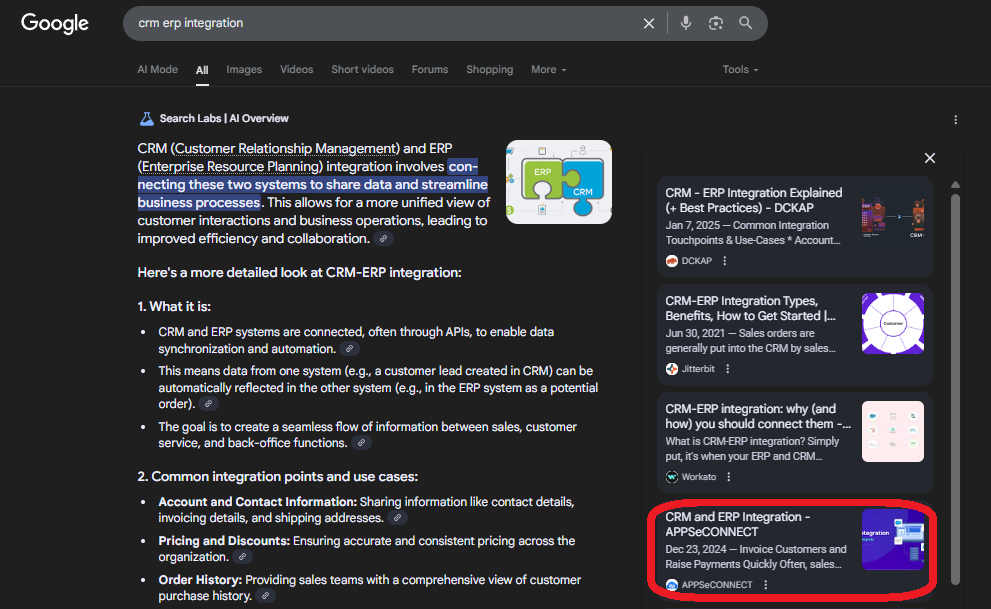Image resolution: width=991 pixels, height=609 pixels.
Task: Click the sources panel scrollbar thumb
Action: (x=956, y=389)
